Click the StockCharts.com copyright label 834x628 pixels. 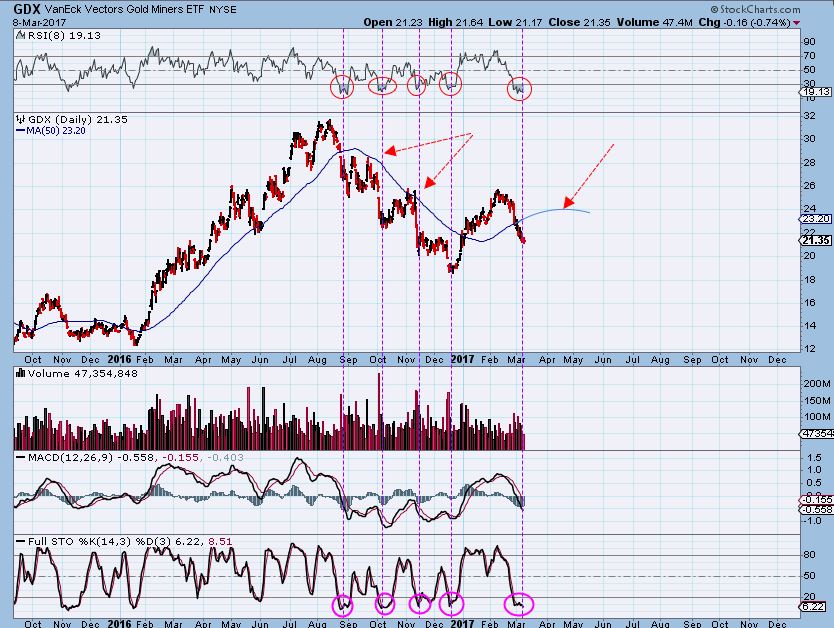(755, 10)
